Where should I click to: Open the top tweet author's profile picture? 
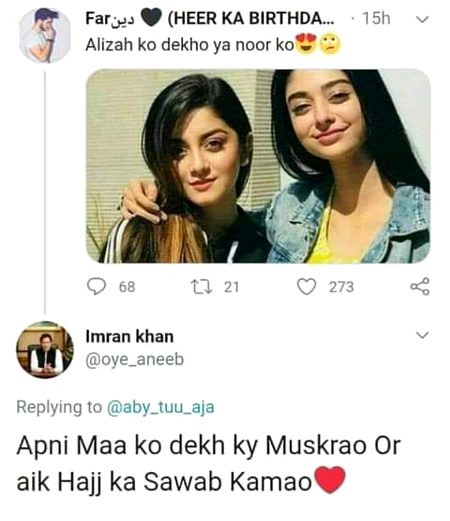45,35
